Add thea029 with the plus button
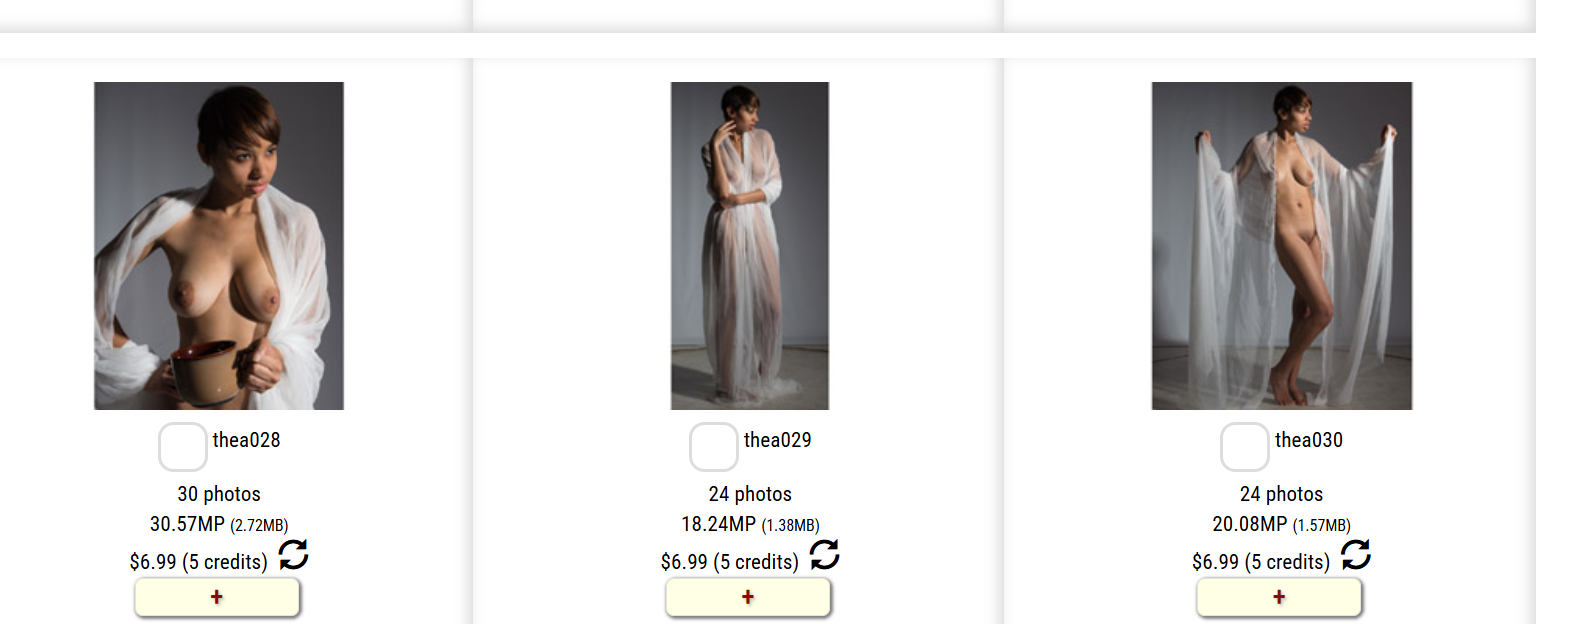Screen dimensions: 1593x624 (748, 597)
